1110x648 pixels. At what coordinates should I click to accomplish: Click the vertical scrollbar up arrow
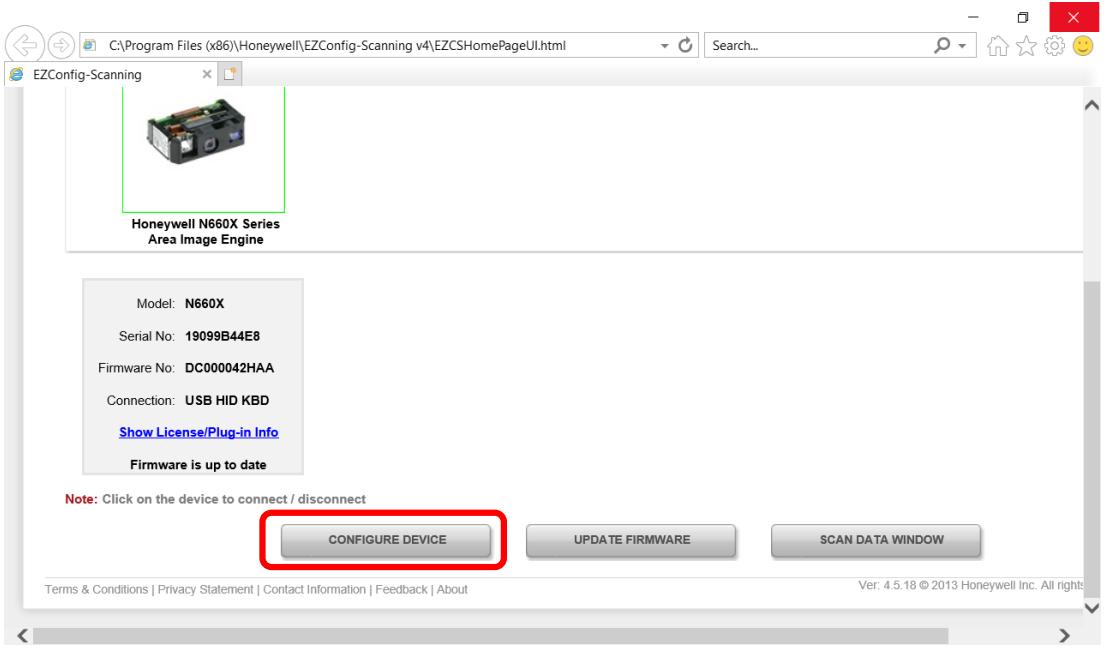(1092, 106)
